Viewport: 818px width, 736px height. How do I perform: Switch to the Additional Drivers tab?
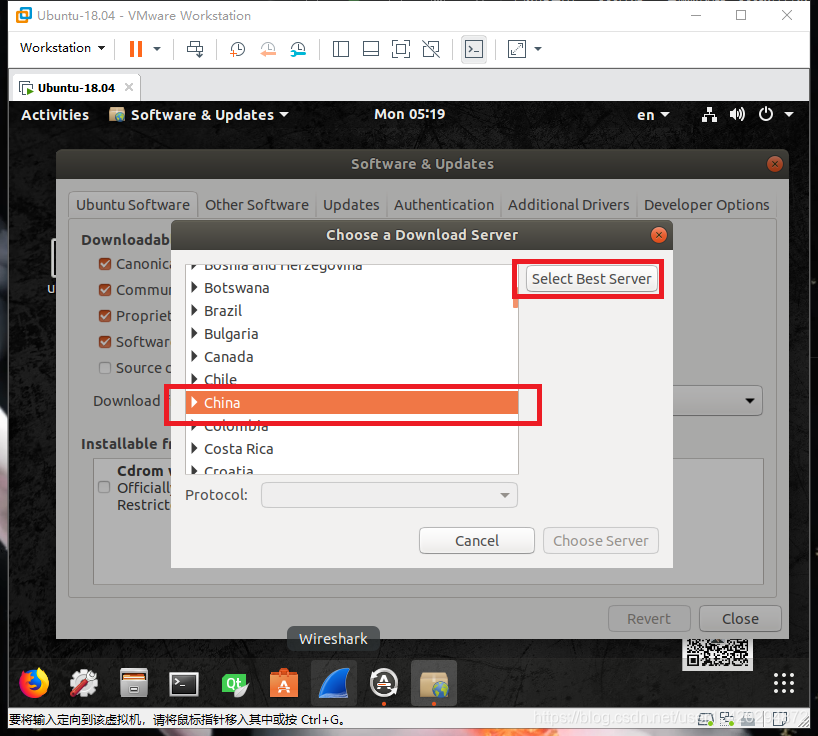click(x=569, y=204)
